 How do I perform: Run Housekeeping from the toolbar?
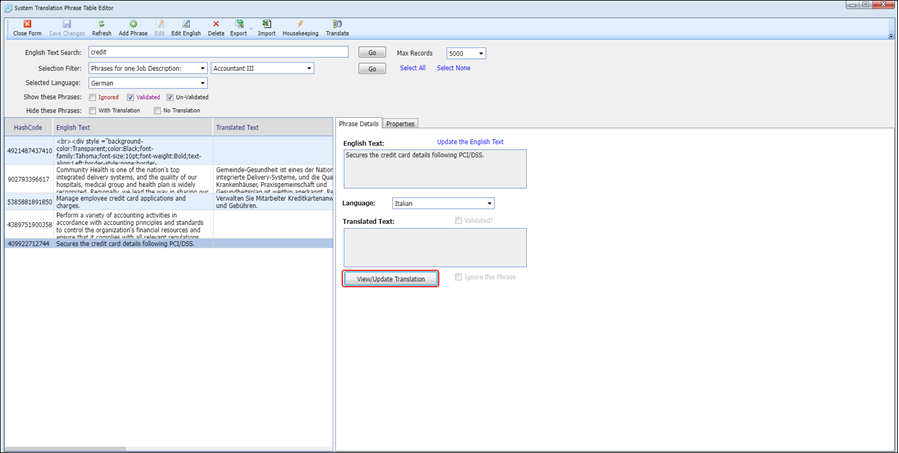[300, 24]
